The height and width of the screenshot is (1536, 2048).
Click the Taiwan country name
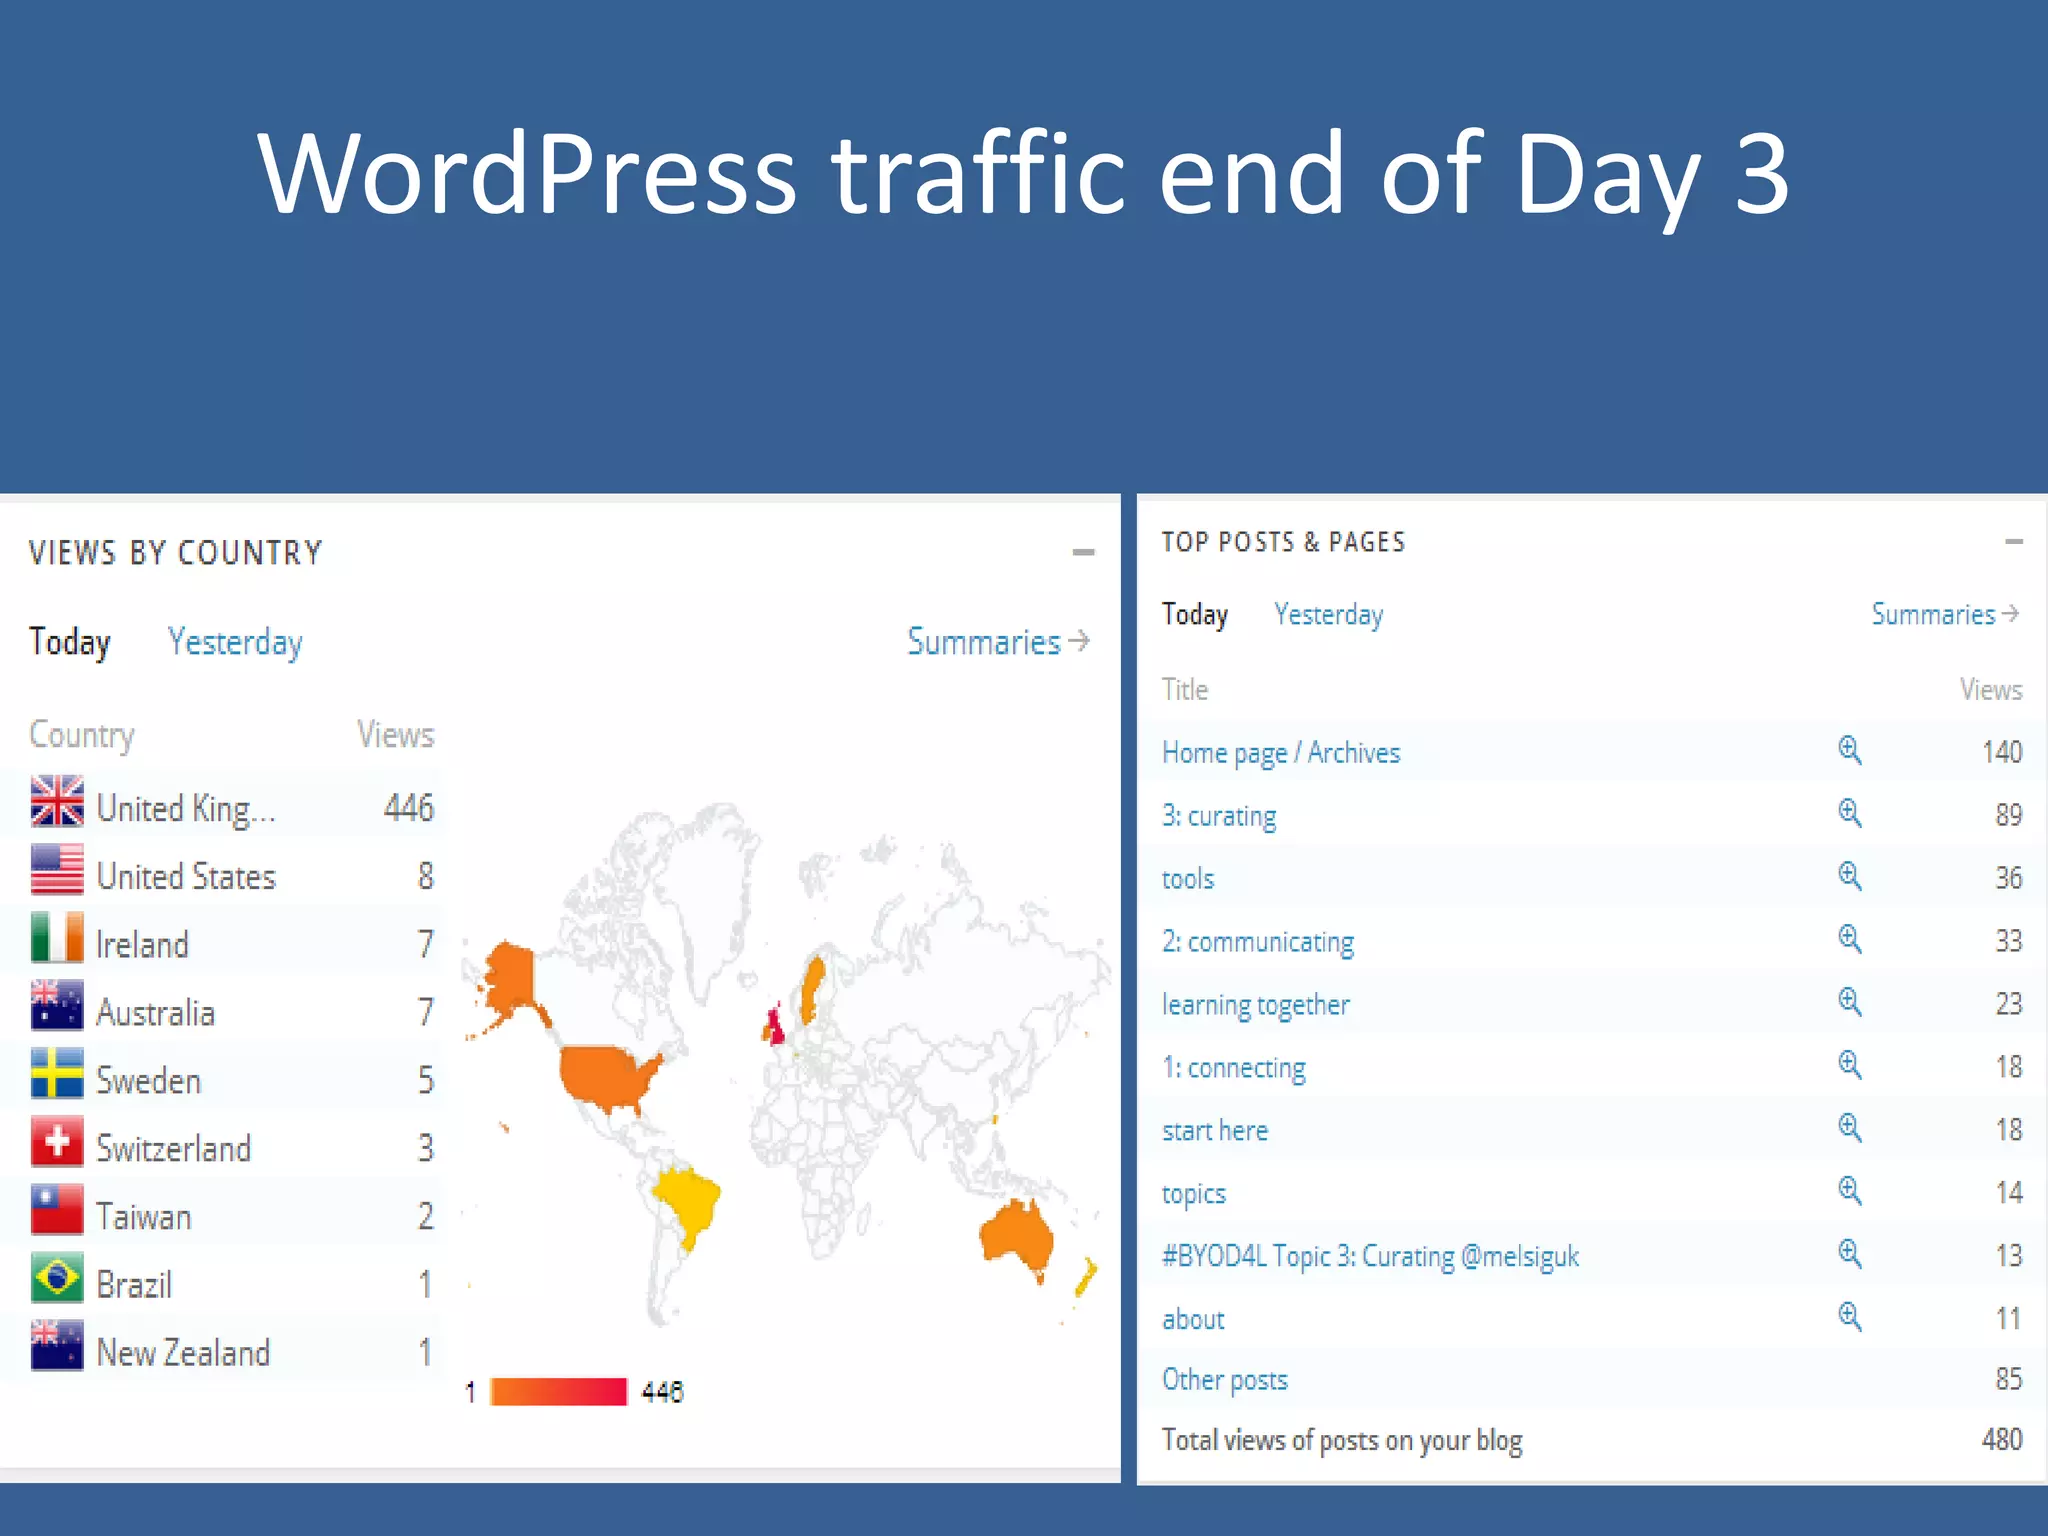pyautogui.click(x=144, y=1217)
